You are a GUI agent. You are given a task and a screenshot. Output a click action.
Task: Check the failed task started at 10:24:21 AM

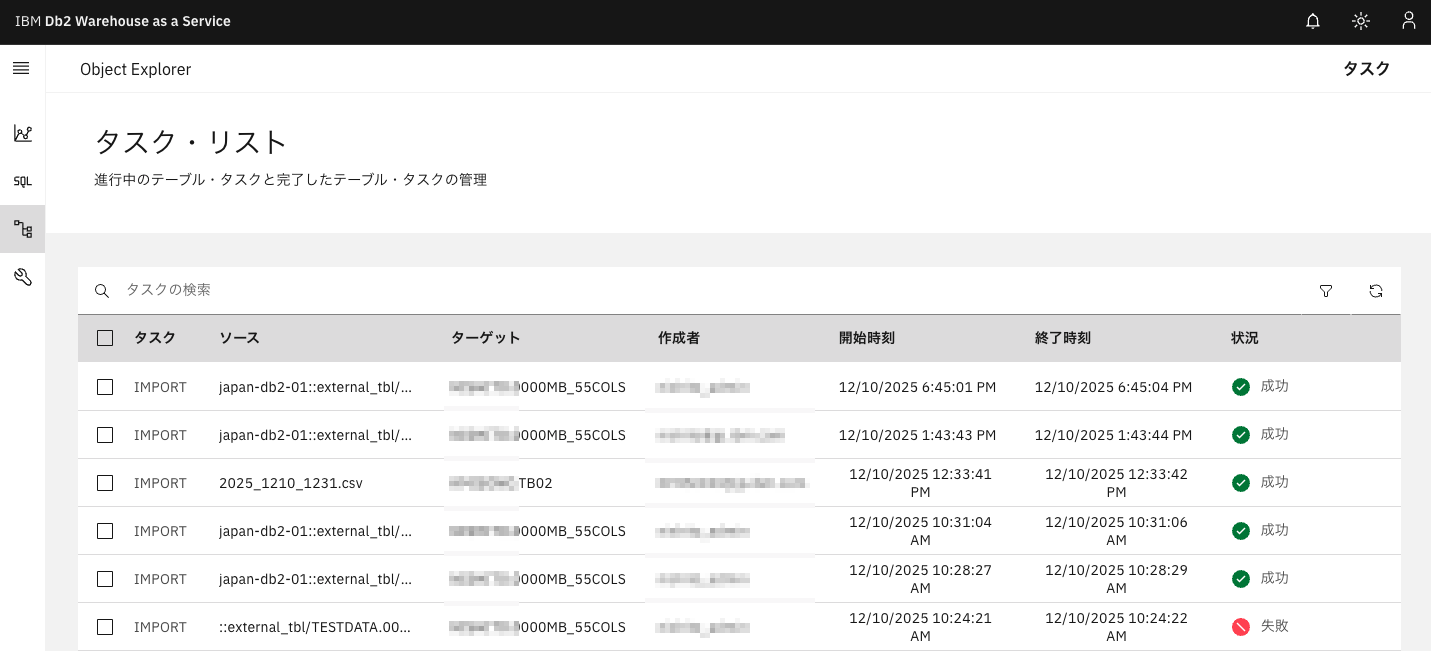click(105, 627)
